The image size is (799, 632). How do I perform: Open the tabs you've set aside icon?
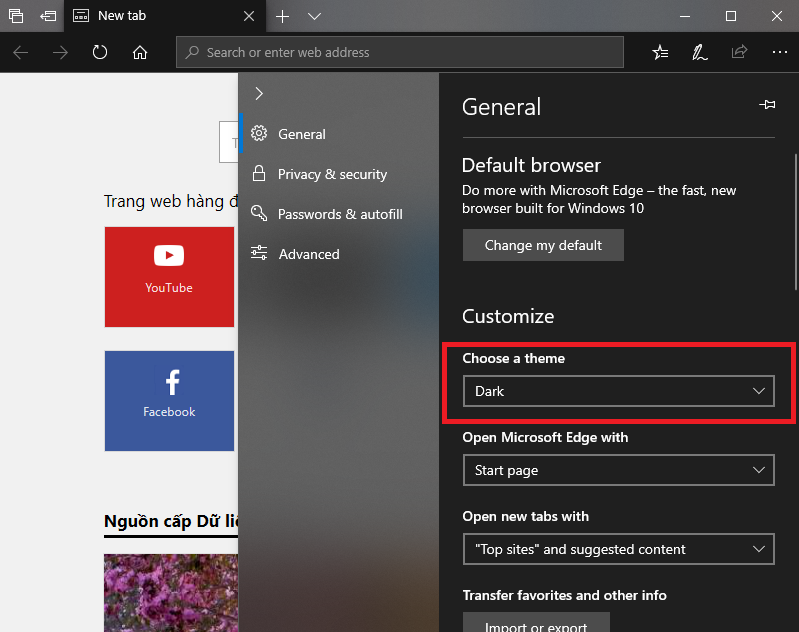pyautogui.click(x=16, y=16)
